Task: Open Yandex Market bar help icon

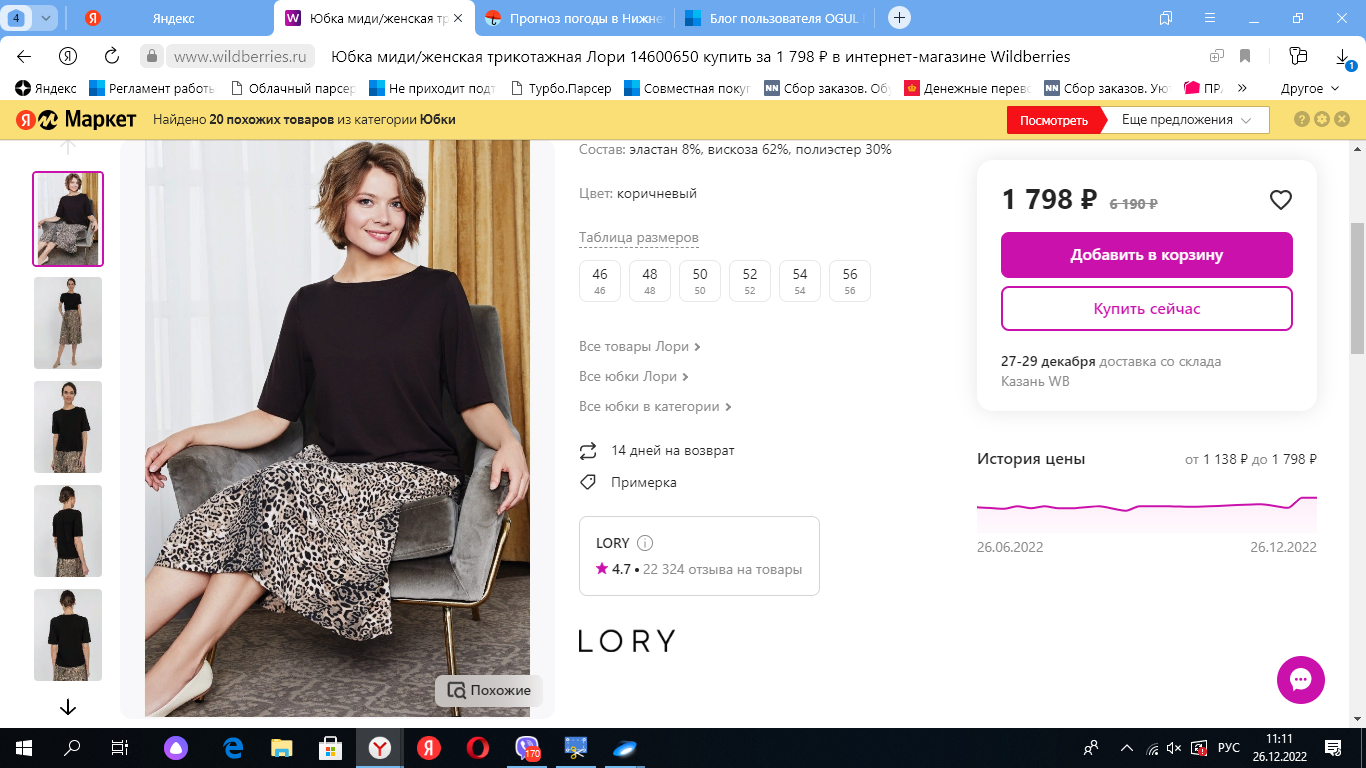Action: [x=1302, y=120]
